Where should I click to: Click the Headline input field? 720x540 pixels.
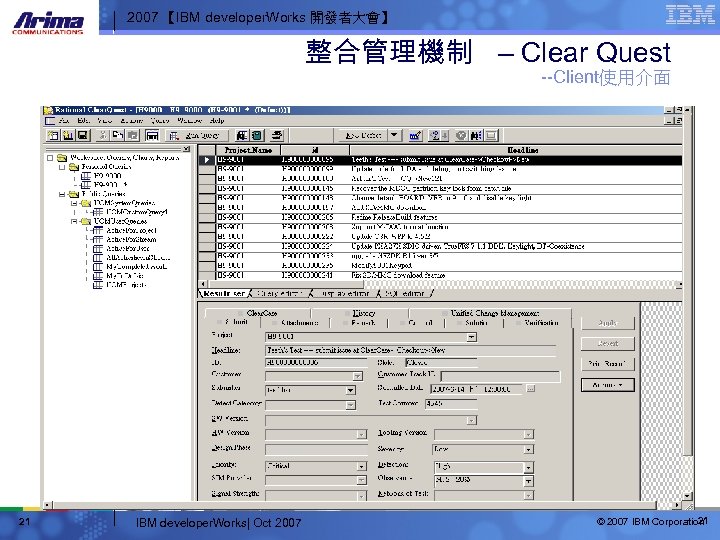(410, 350)
